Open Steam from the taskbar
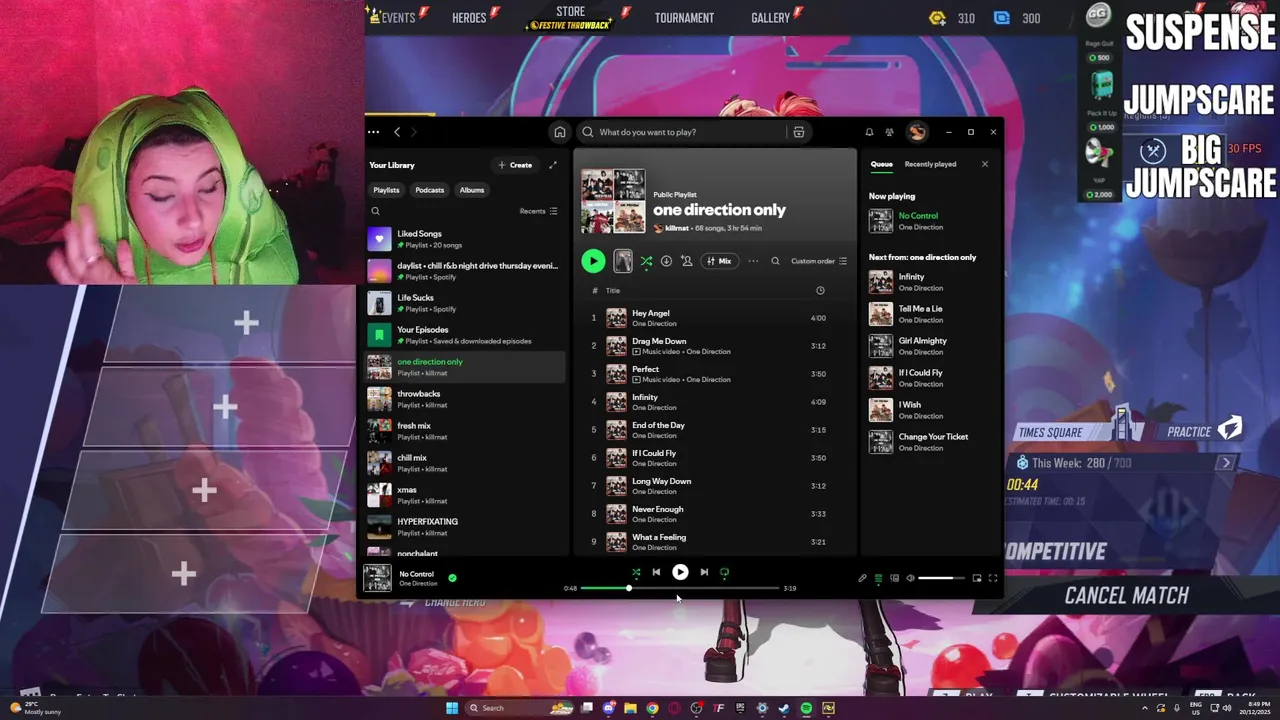This screenshot has height=720, width=1280. pyautogui.click(x=784, y=708)
